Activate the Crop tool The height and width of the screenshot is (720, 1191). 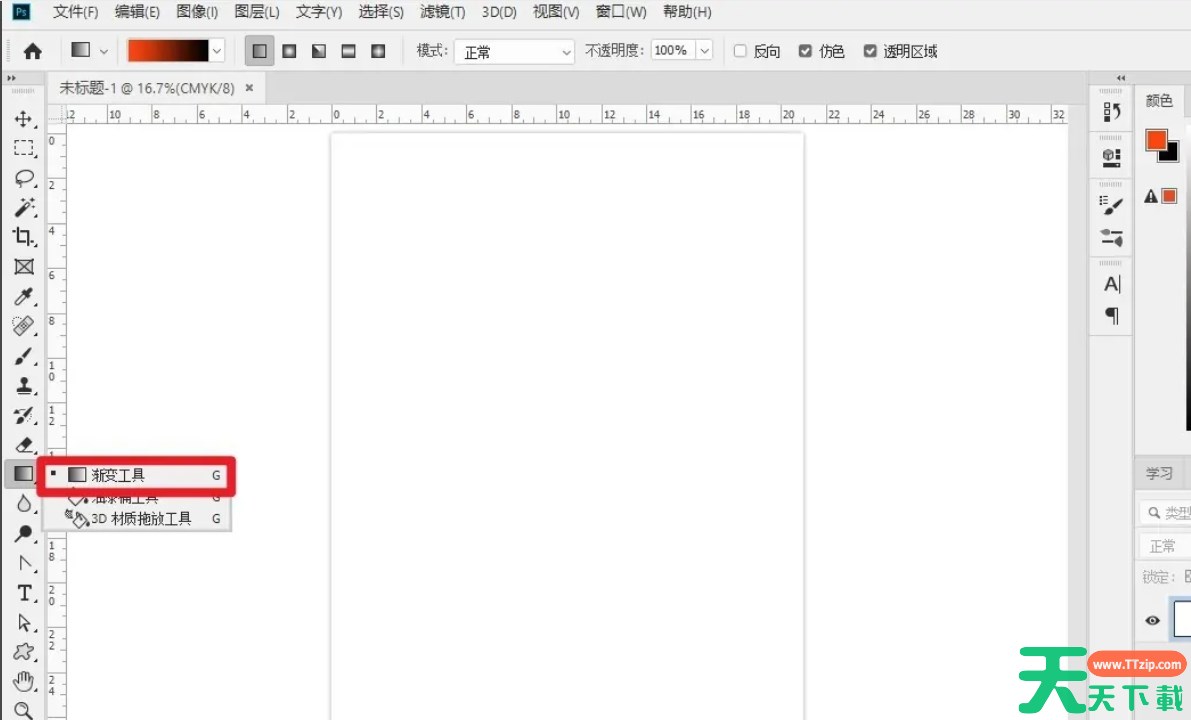tap(23, 237)
